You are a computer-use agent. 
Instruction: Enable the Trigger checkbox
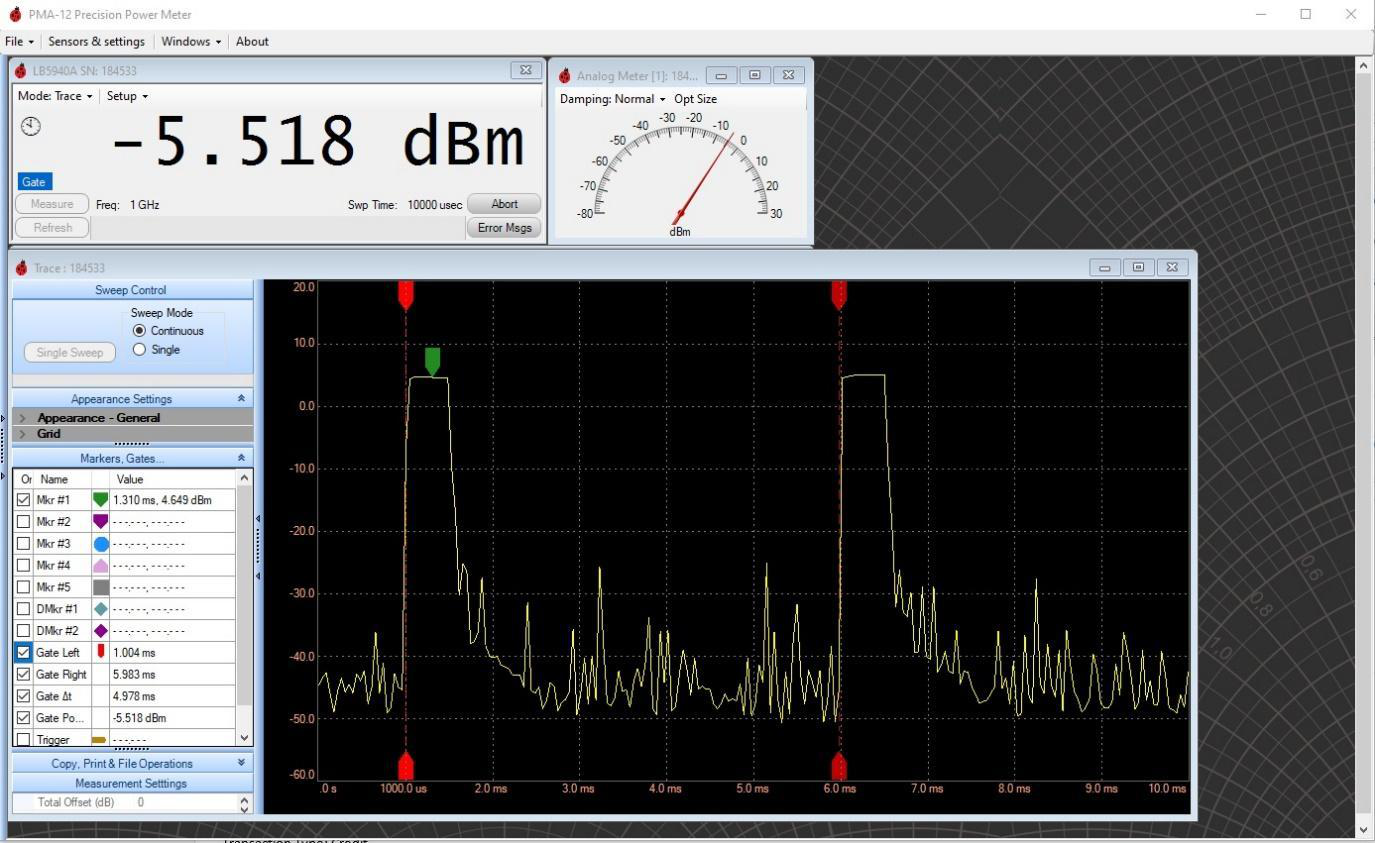pyautogui.click(x=24, y=739)
